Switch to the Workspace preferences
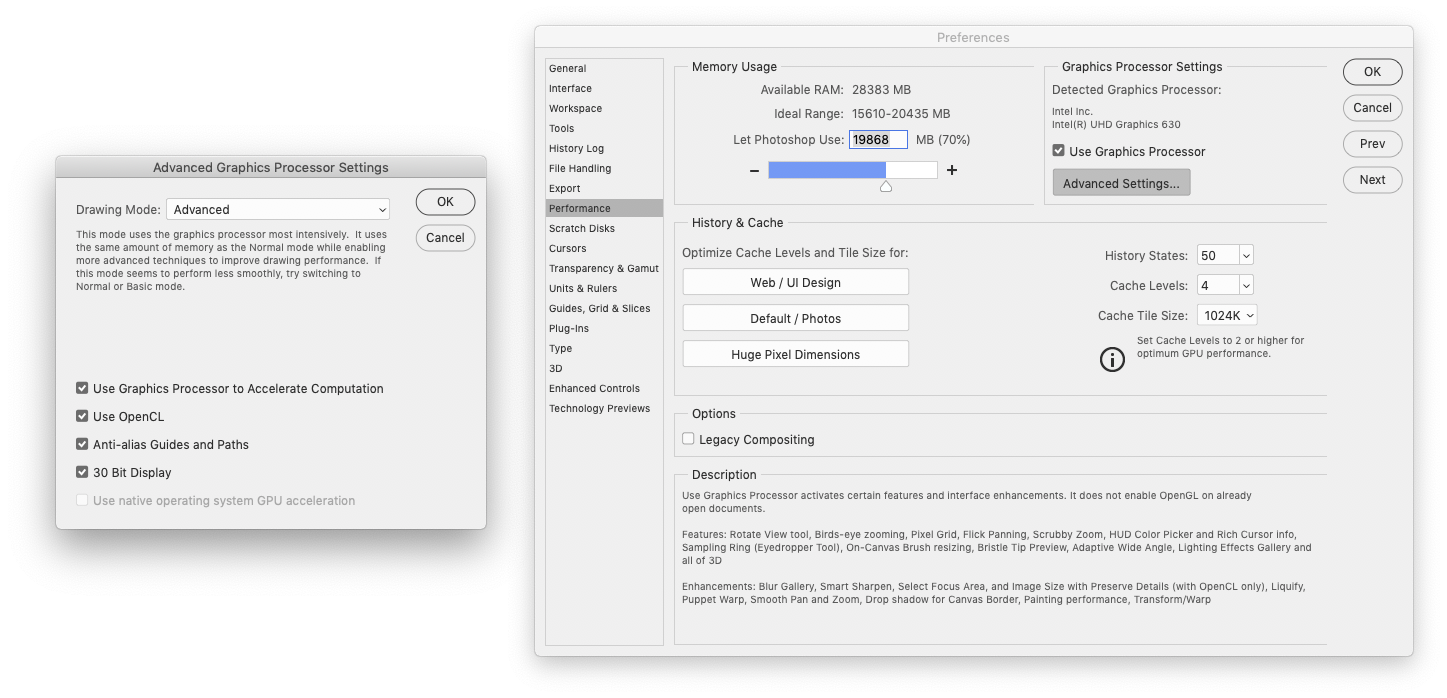Screen dimensions: 1447x698 point(604,109)
